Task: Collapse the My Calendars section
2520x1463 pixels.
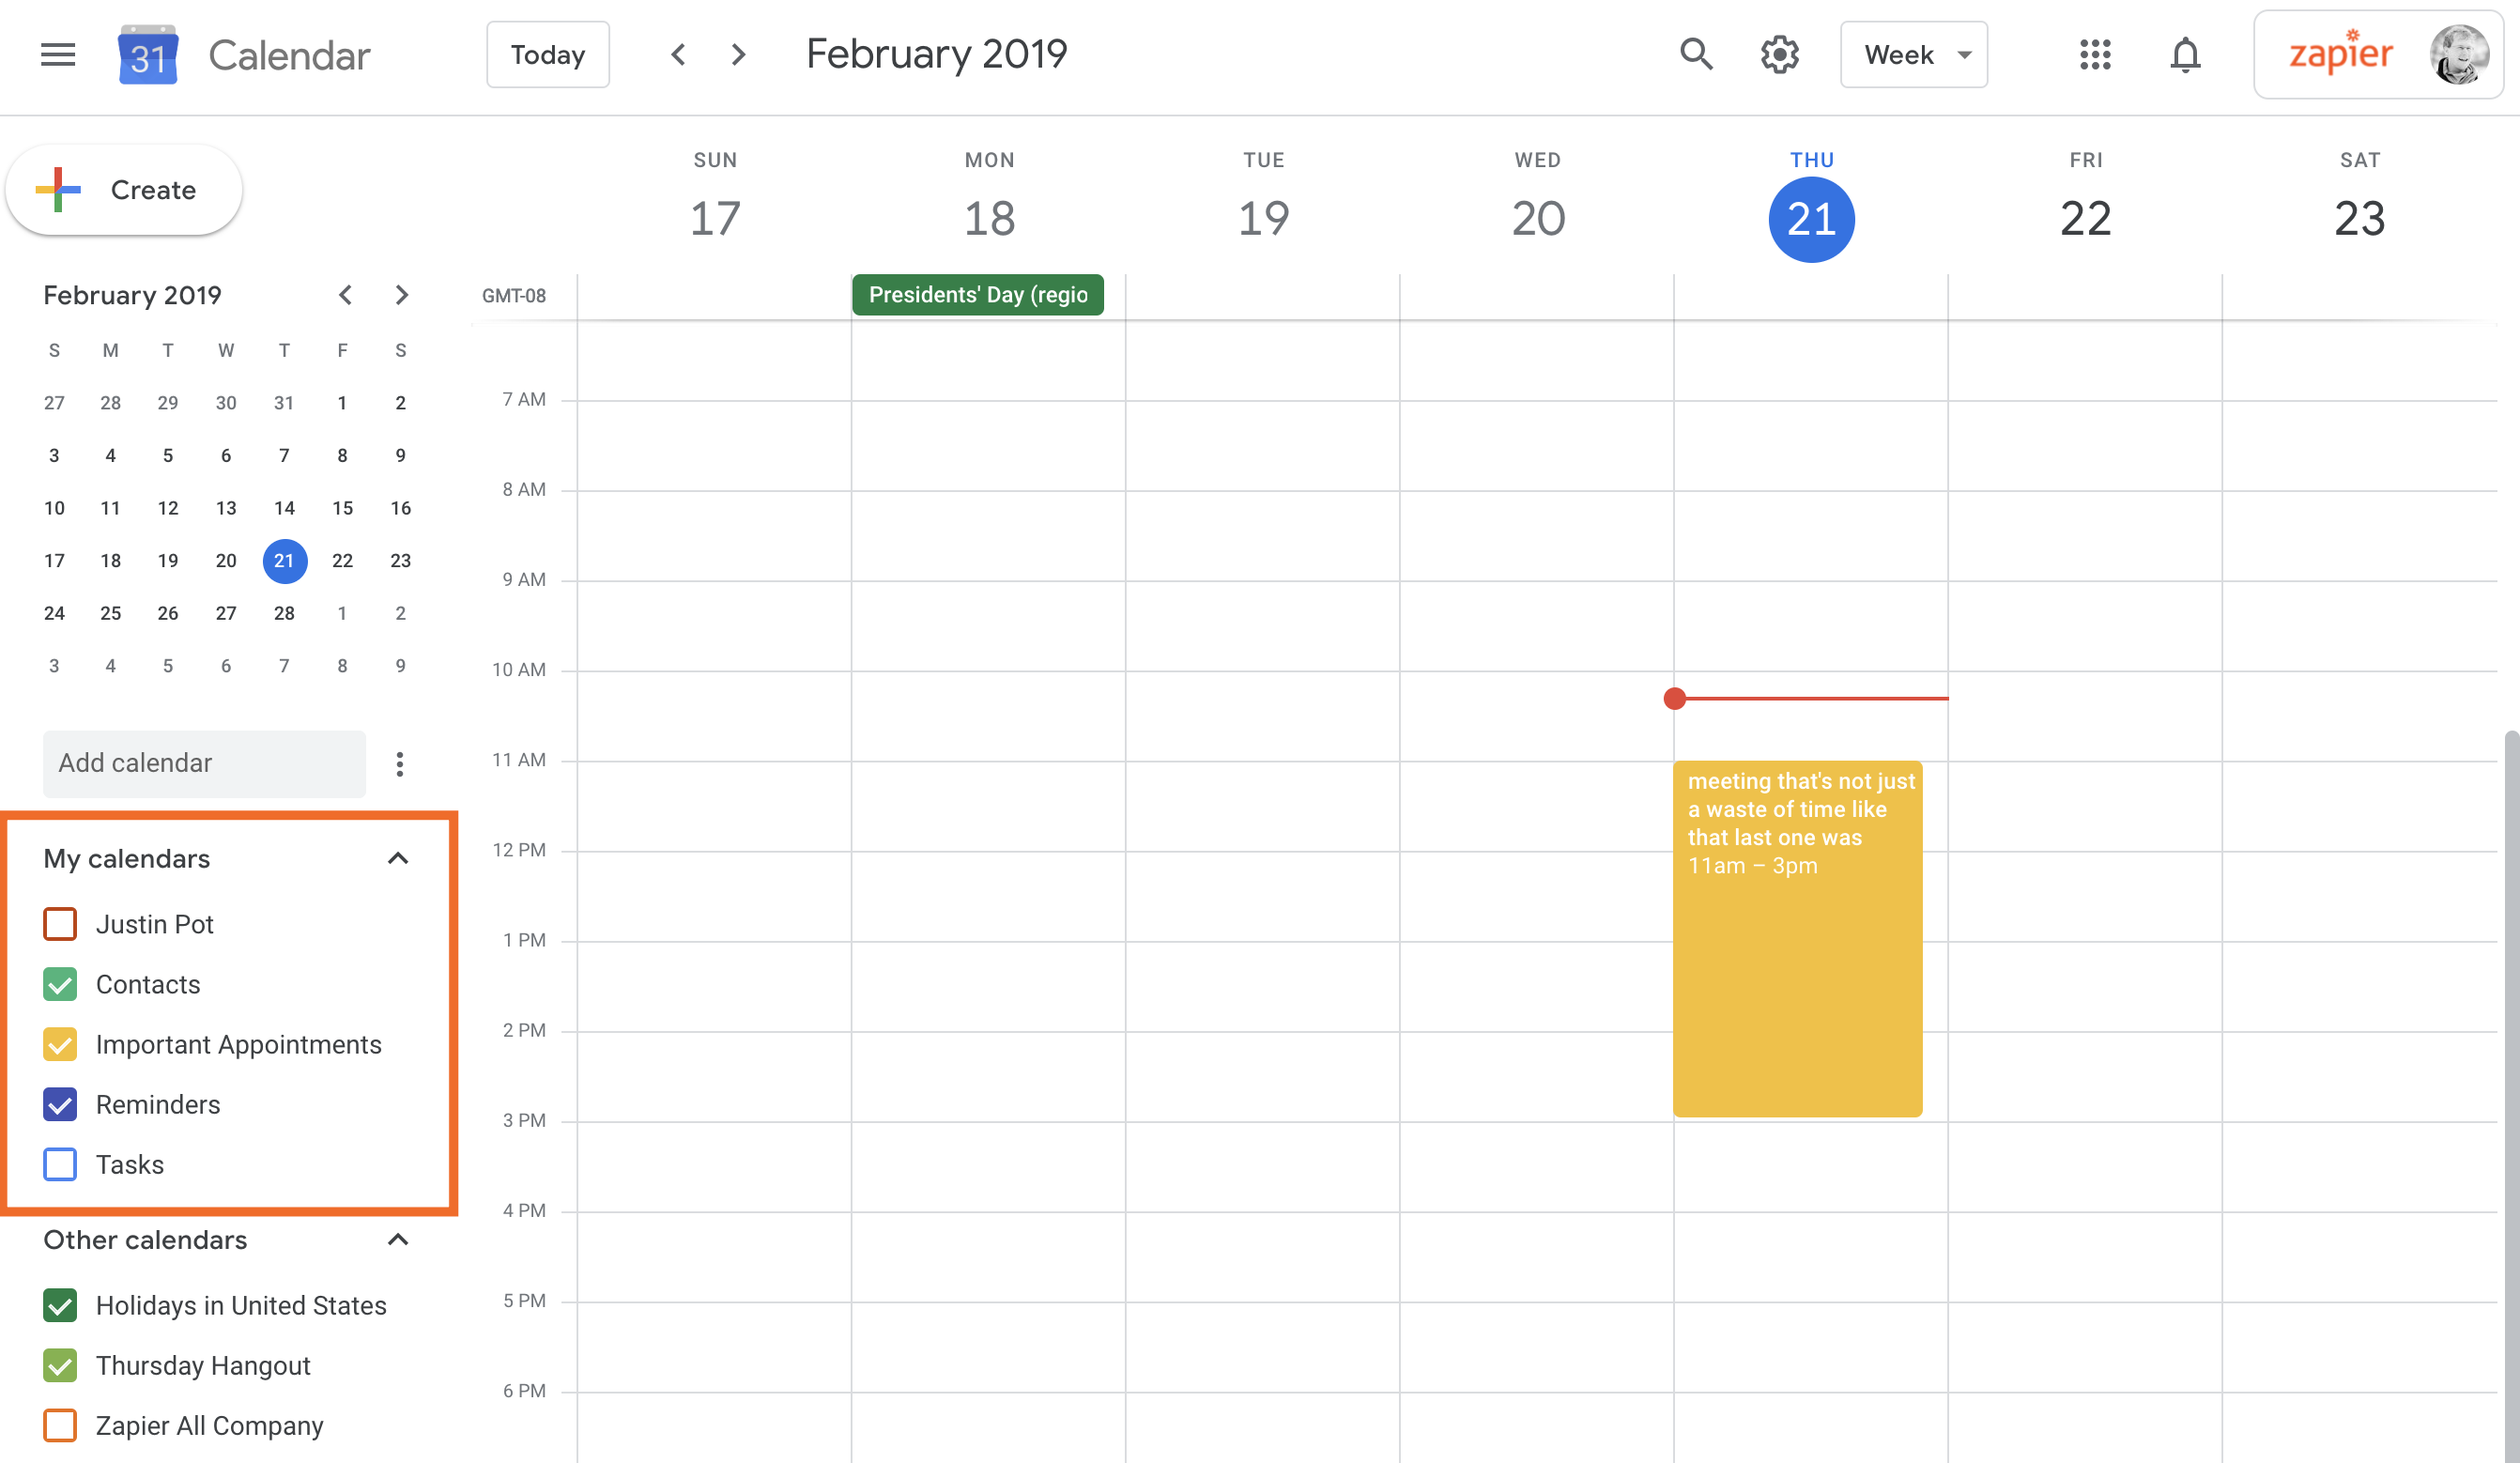Action: tap(395, 857)
